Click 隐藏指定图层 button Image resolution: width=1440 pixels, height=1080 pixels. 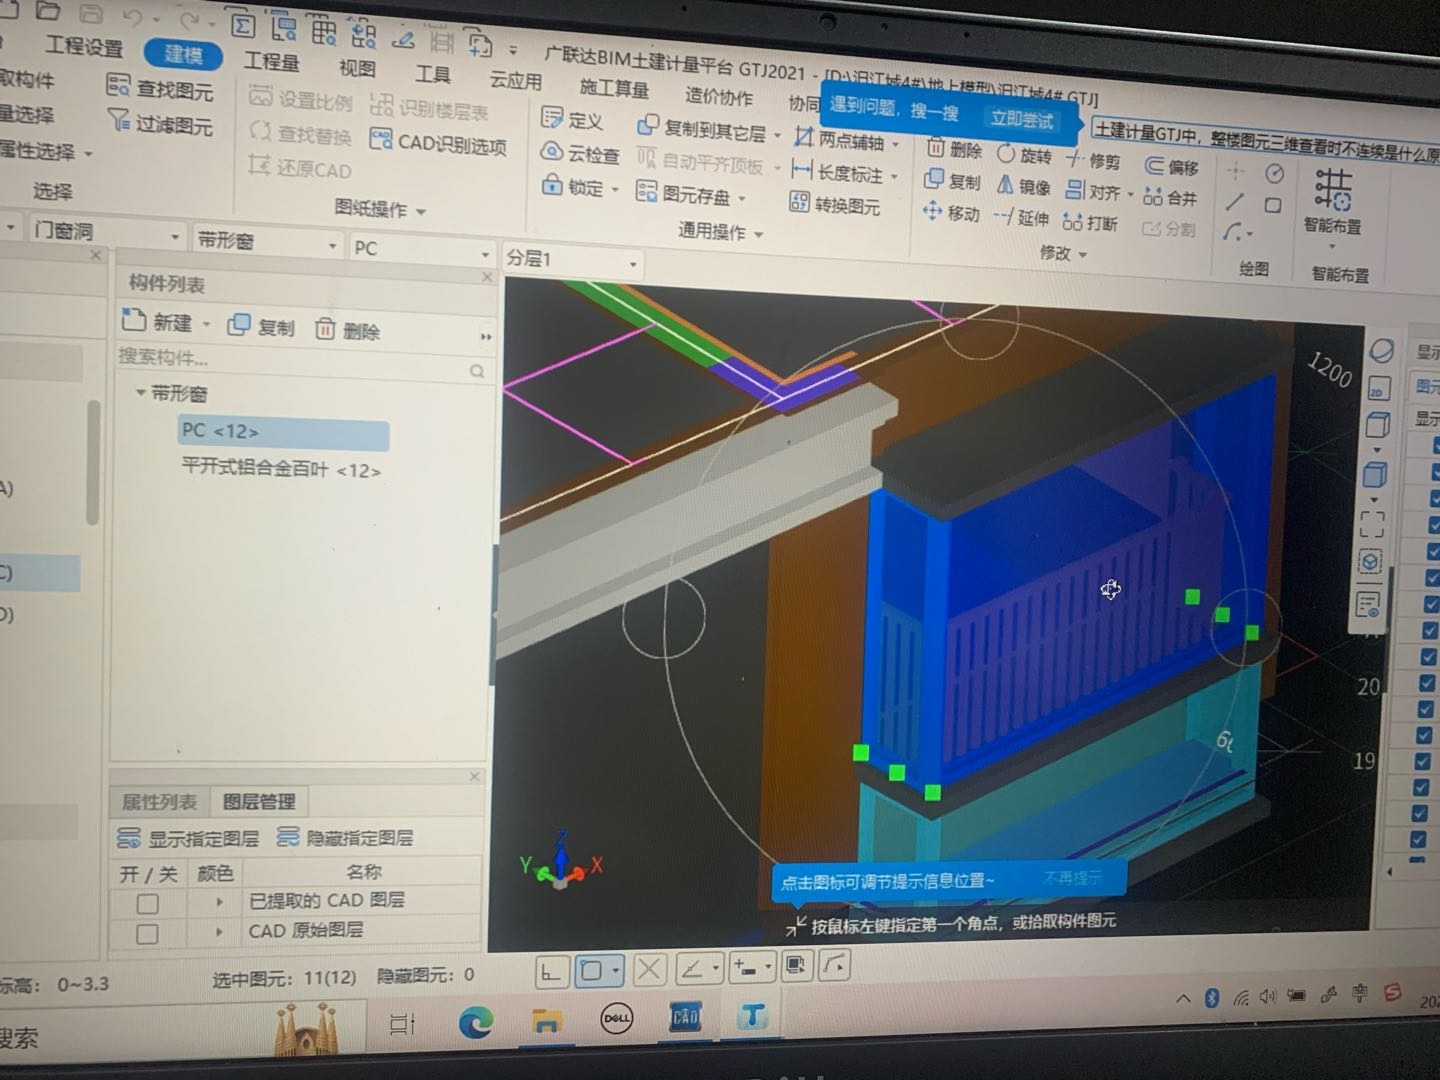pos(345,838)
